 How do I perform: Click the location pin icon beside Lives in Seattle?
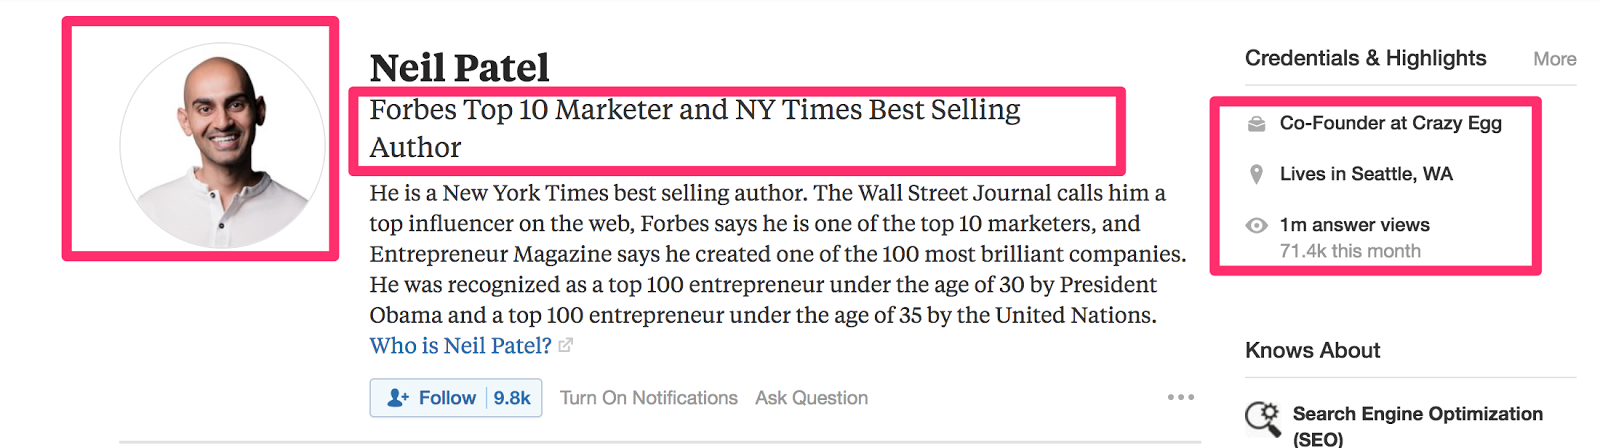point(1256,175)
